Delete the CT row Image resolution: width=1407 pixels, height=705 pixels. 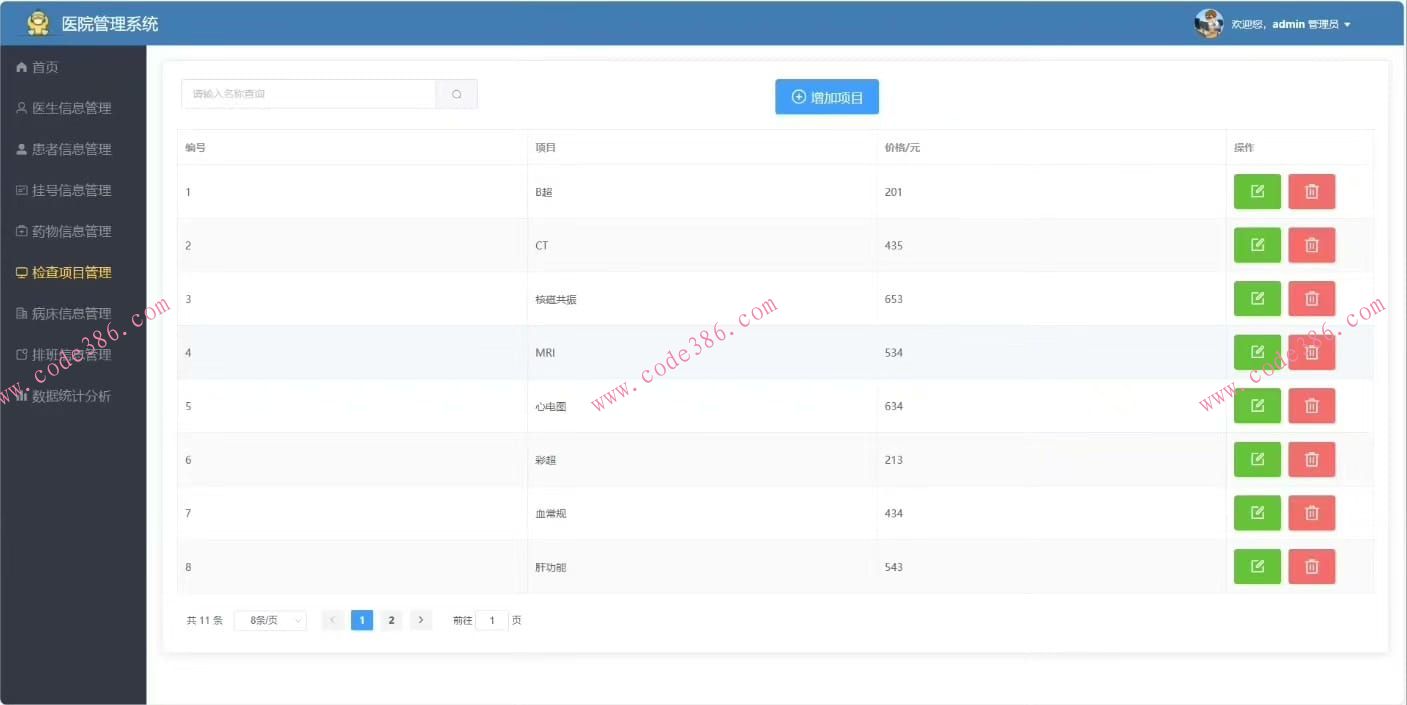tap(1311, 245)
